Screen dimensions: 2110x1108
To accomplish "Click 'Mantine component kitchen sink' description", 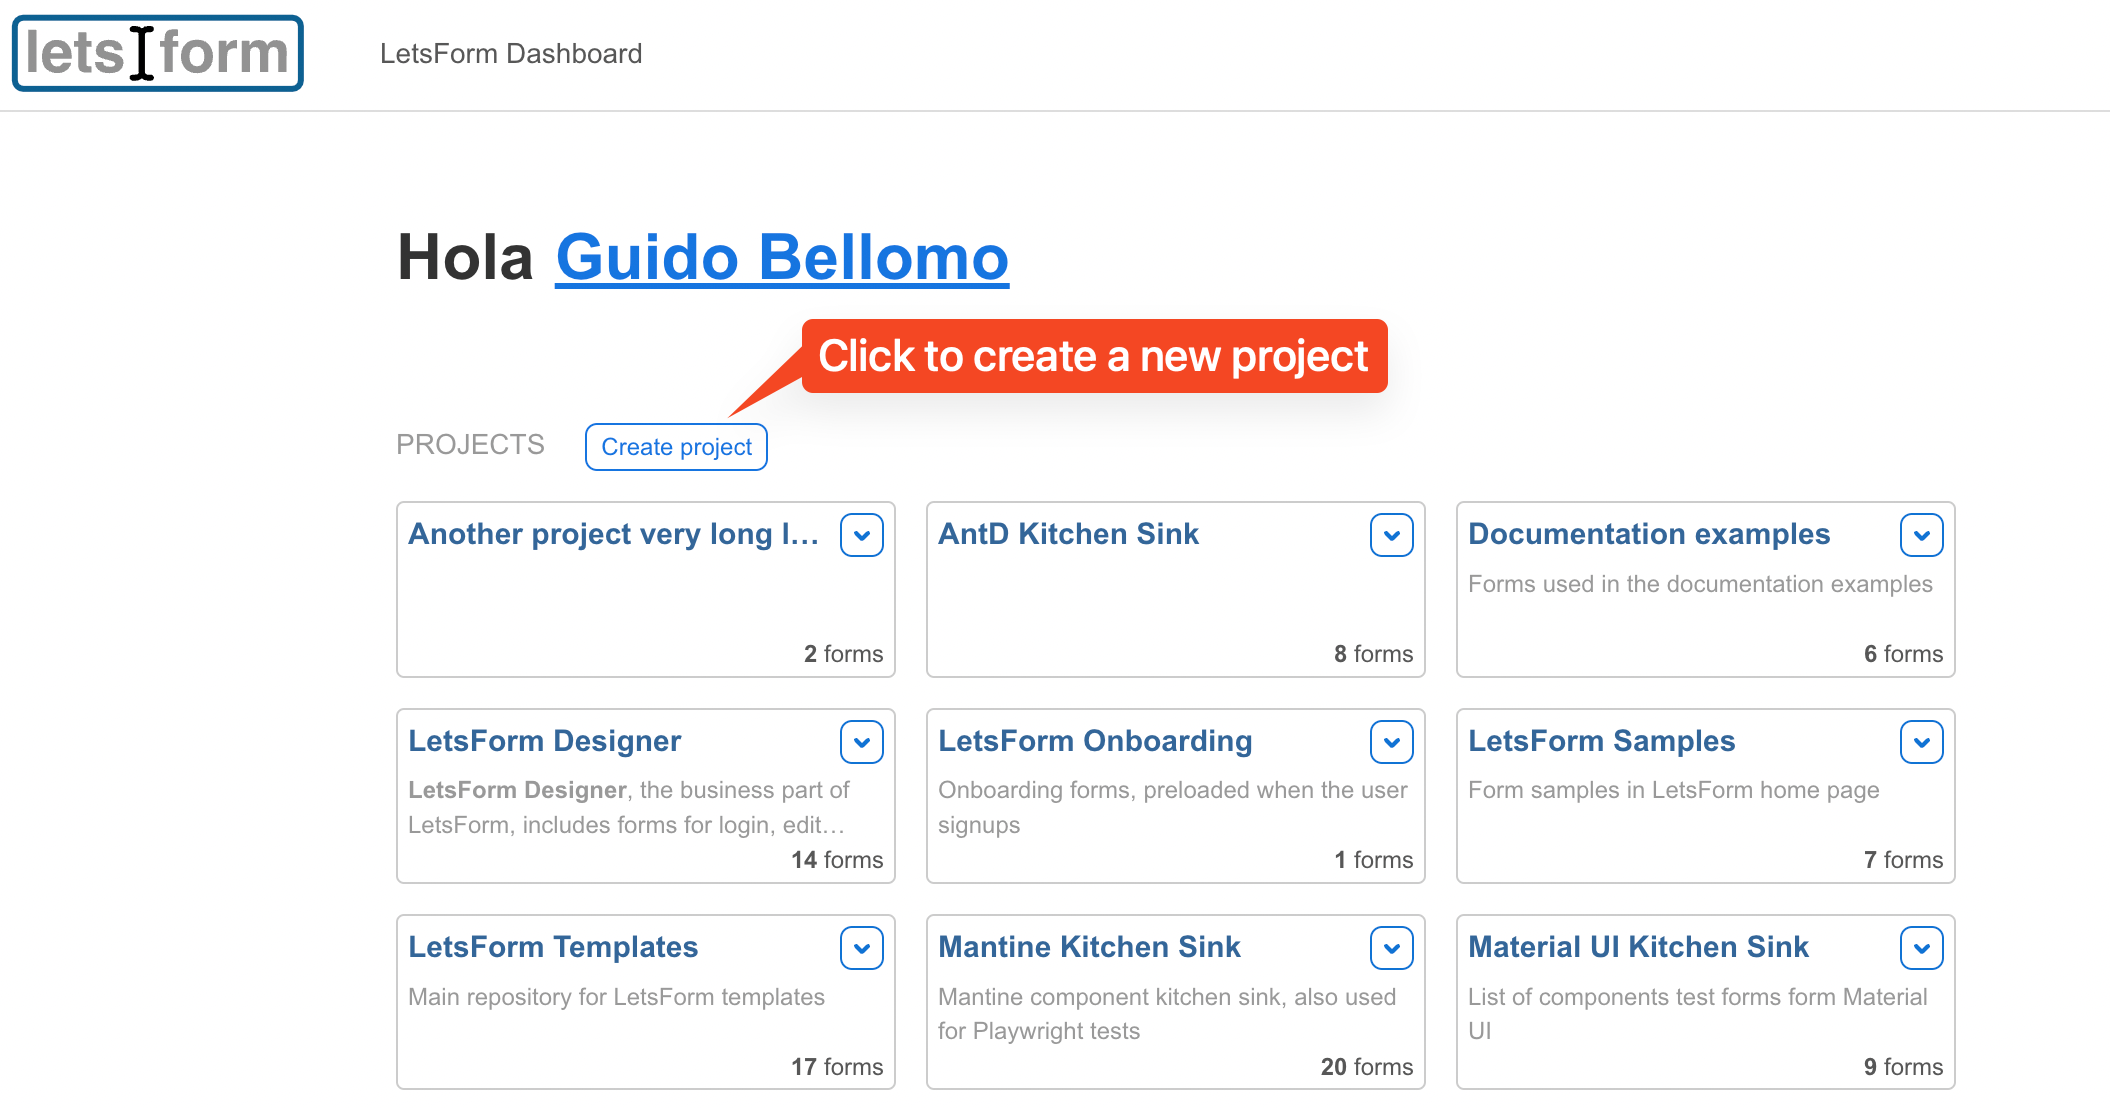I will pyautogui.click(x=1167, y=1014).
